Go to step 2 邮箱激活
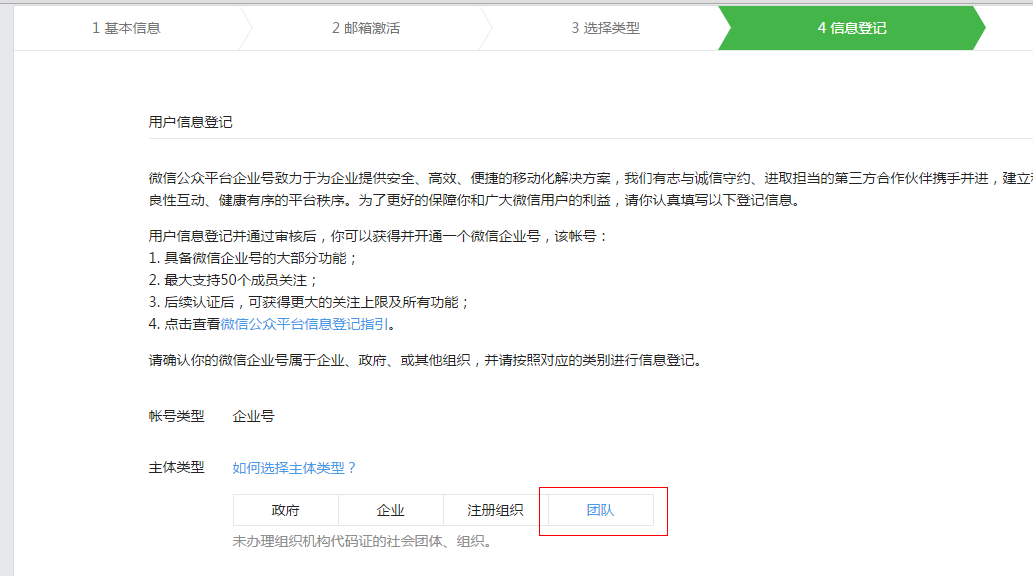The width and height of the screenshot is (1033, 576). pyautogui.click(x=366, y=28)
